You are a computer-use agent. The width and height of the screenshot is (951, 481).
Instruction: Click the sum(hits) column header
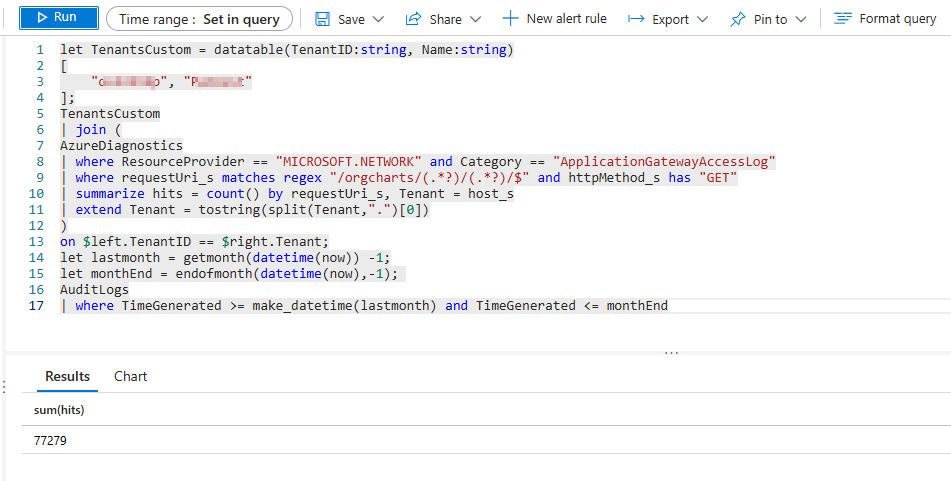(x=59, y=410)
